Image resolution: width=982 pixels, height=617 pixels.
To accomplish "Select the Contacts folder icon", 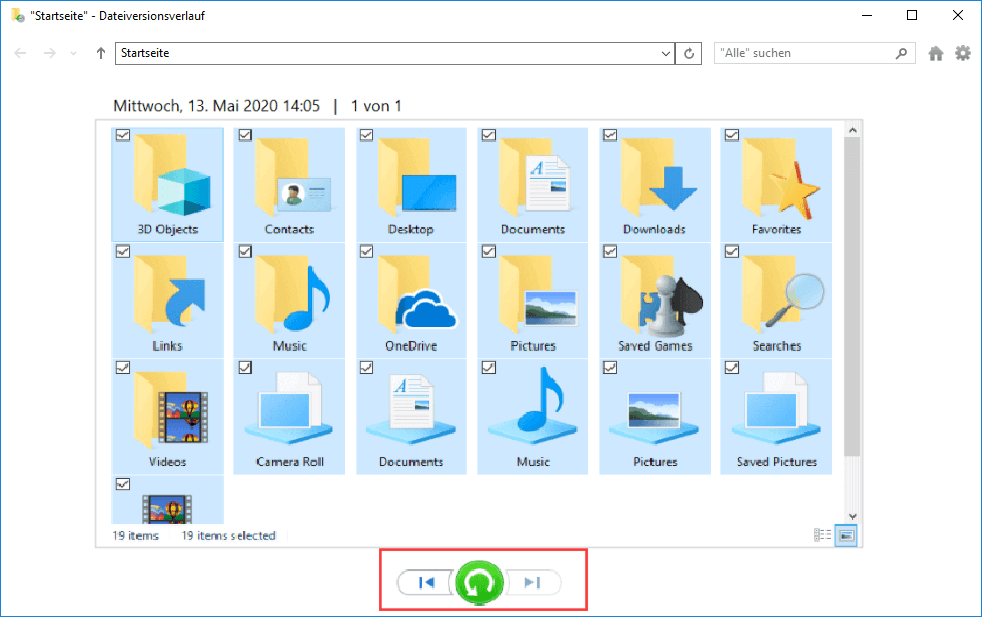I will (292, 175).
